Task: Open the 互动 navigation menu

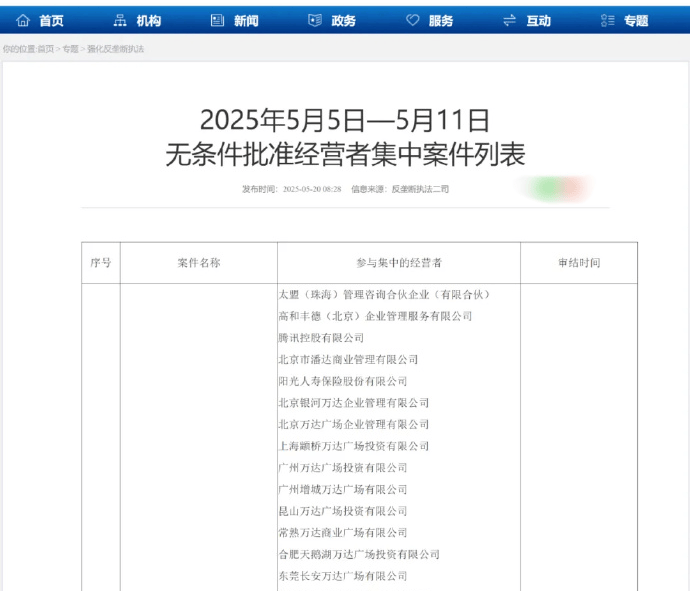Action: 539,21
